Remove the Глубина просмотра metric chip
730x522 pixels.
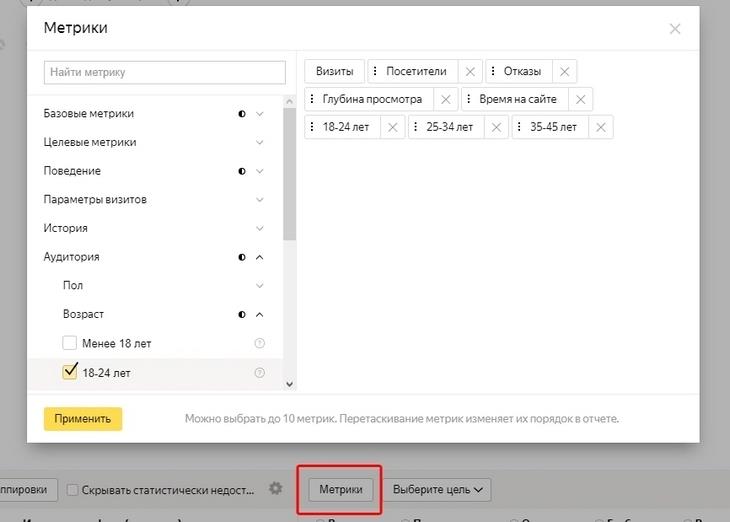tap(446, 99)
